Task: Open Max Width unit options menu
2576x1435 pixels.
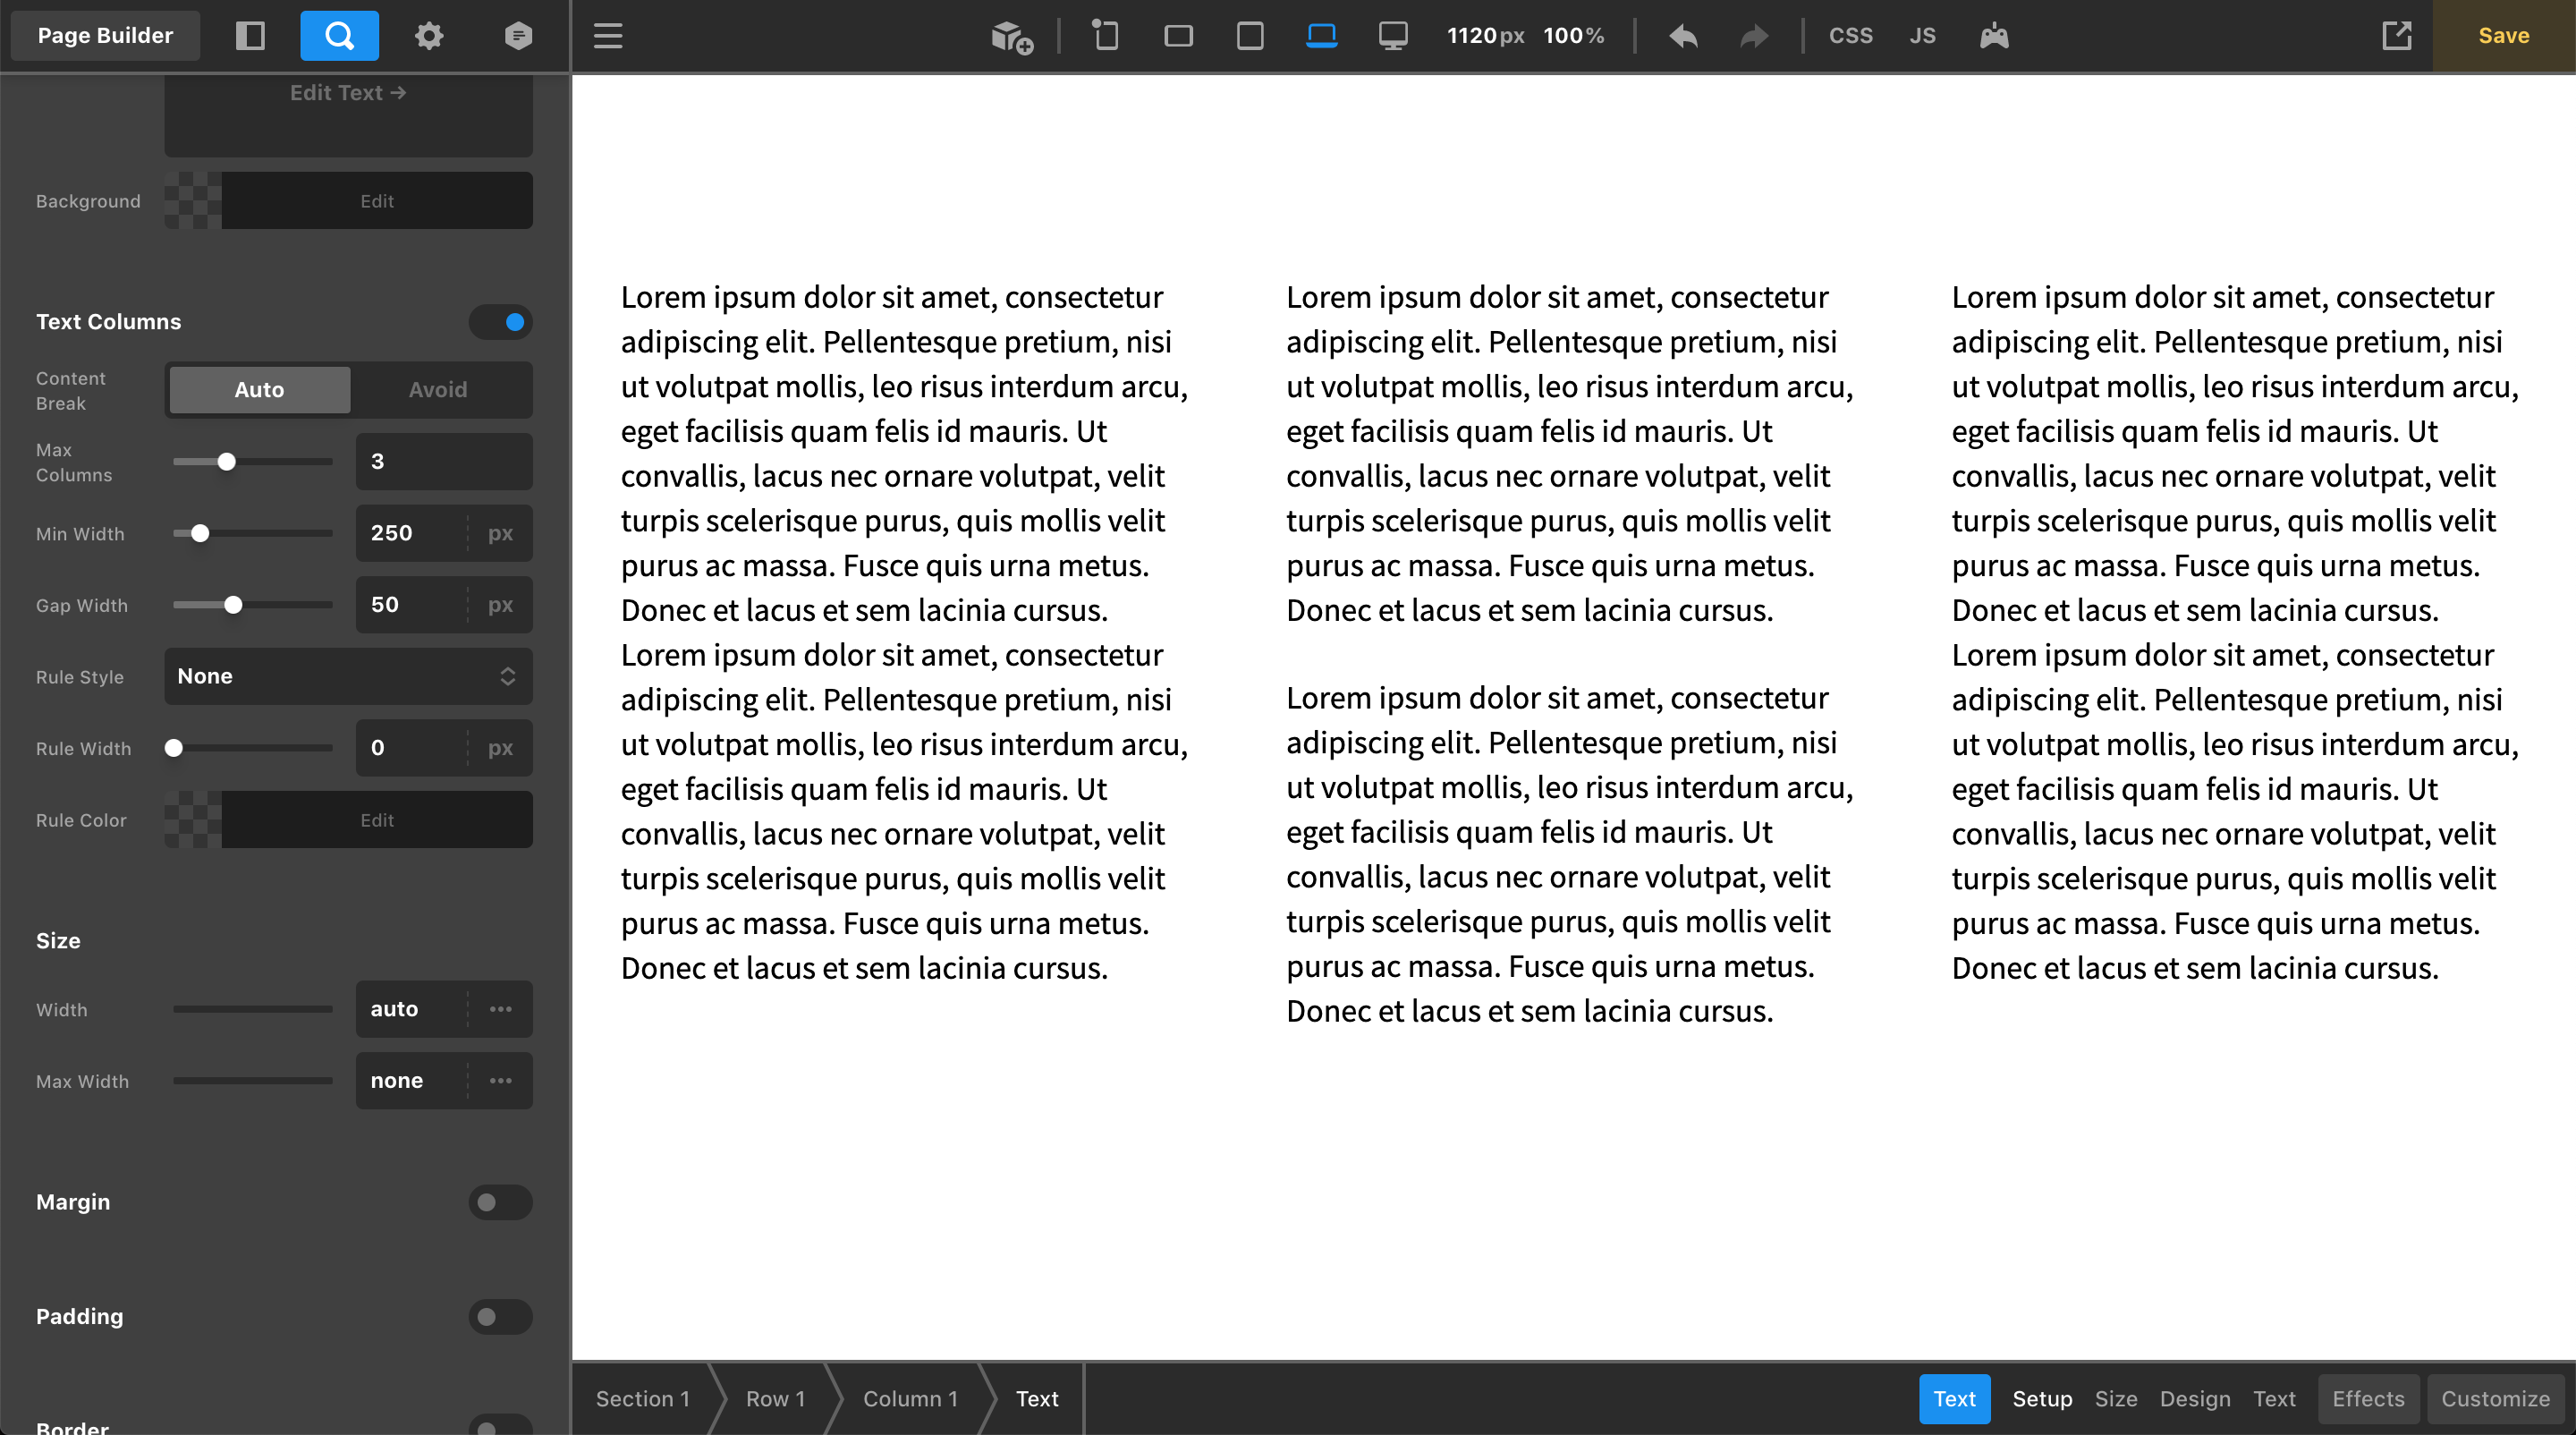Action: tap(500, 1081)
